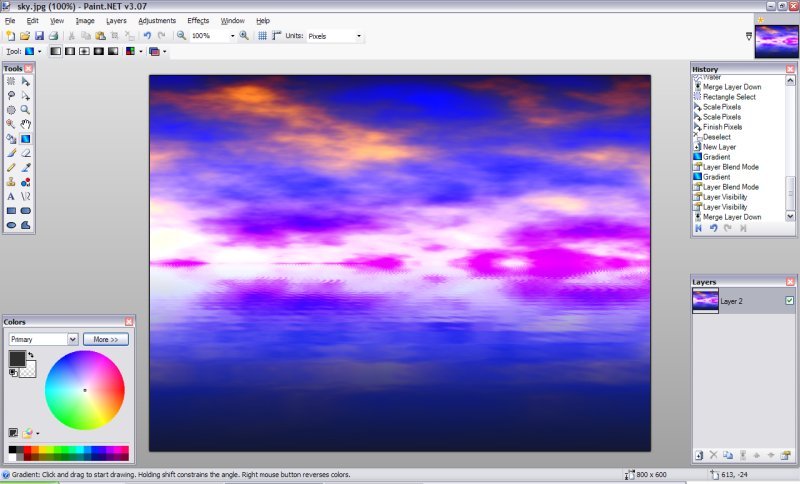800x484 pixels.
Task: Select the Magic Wand tool
Action: [x=11, y=124]
